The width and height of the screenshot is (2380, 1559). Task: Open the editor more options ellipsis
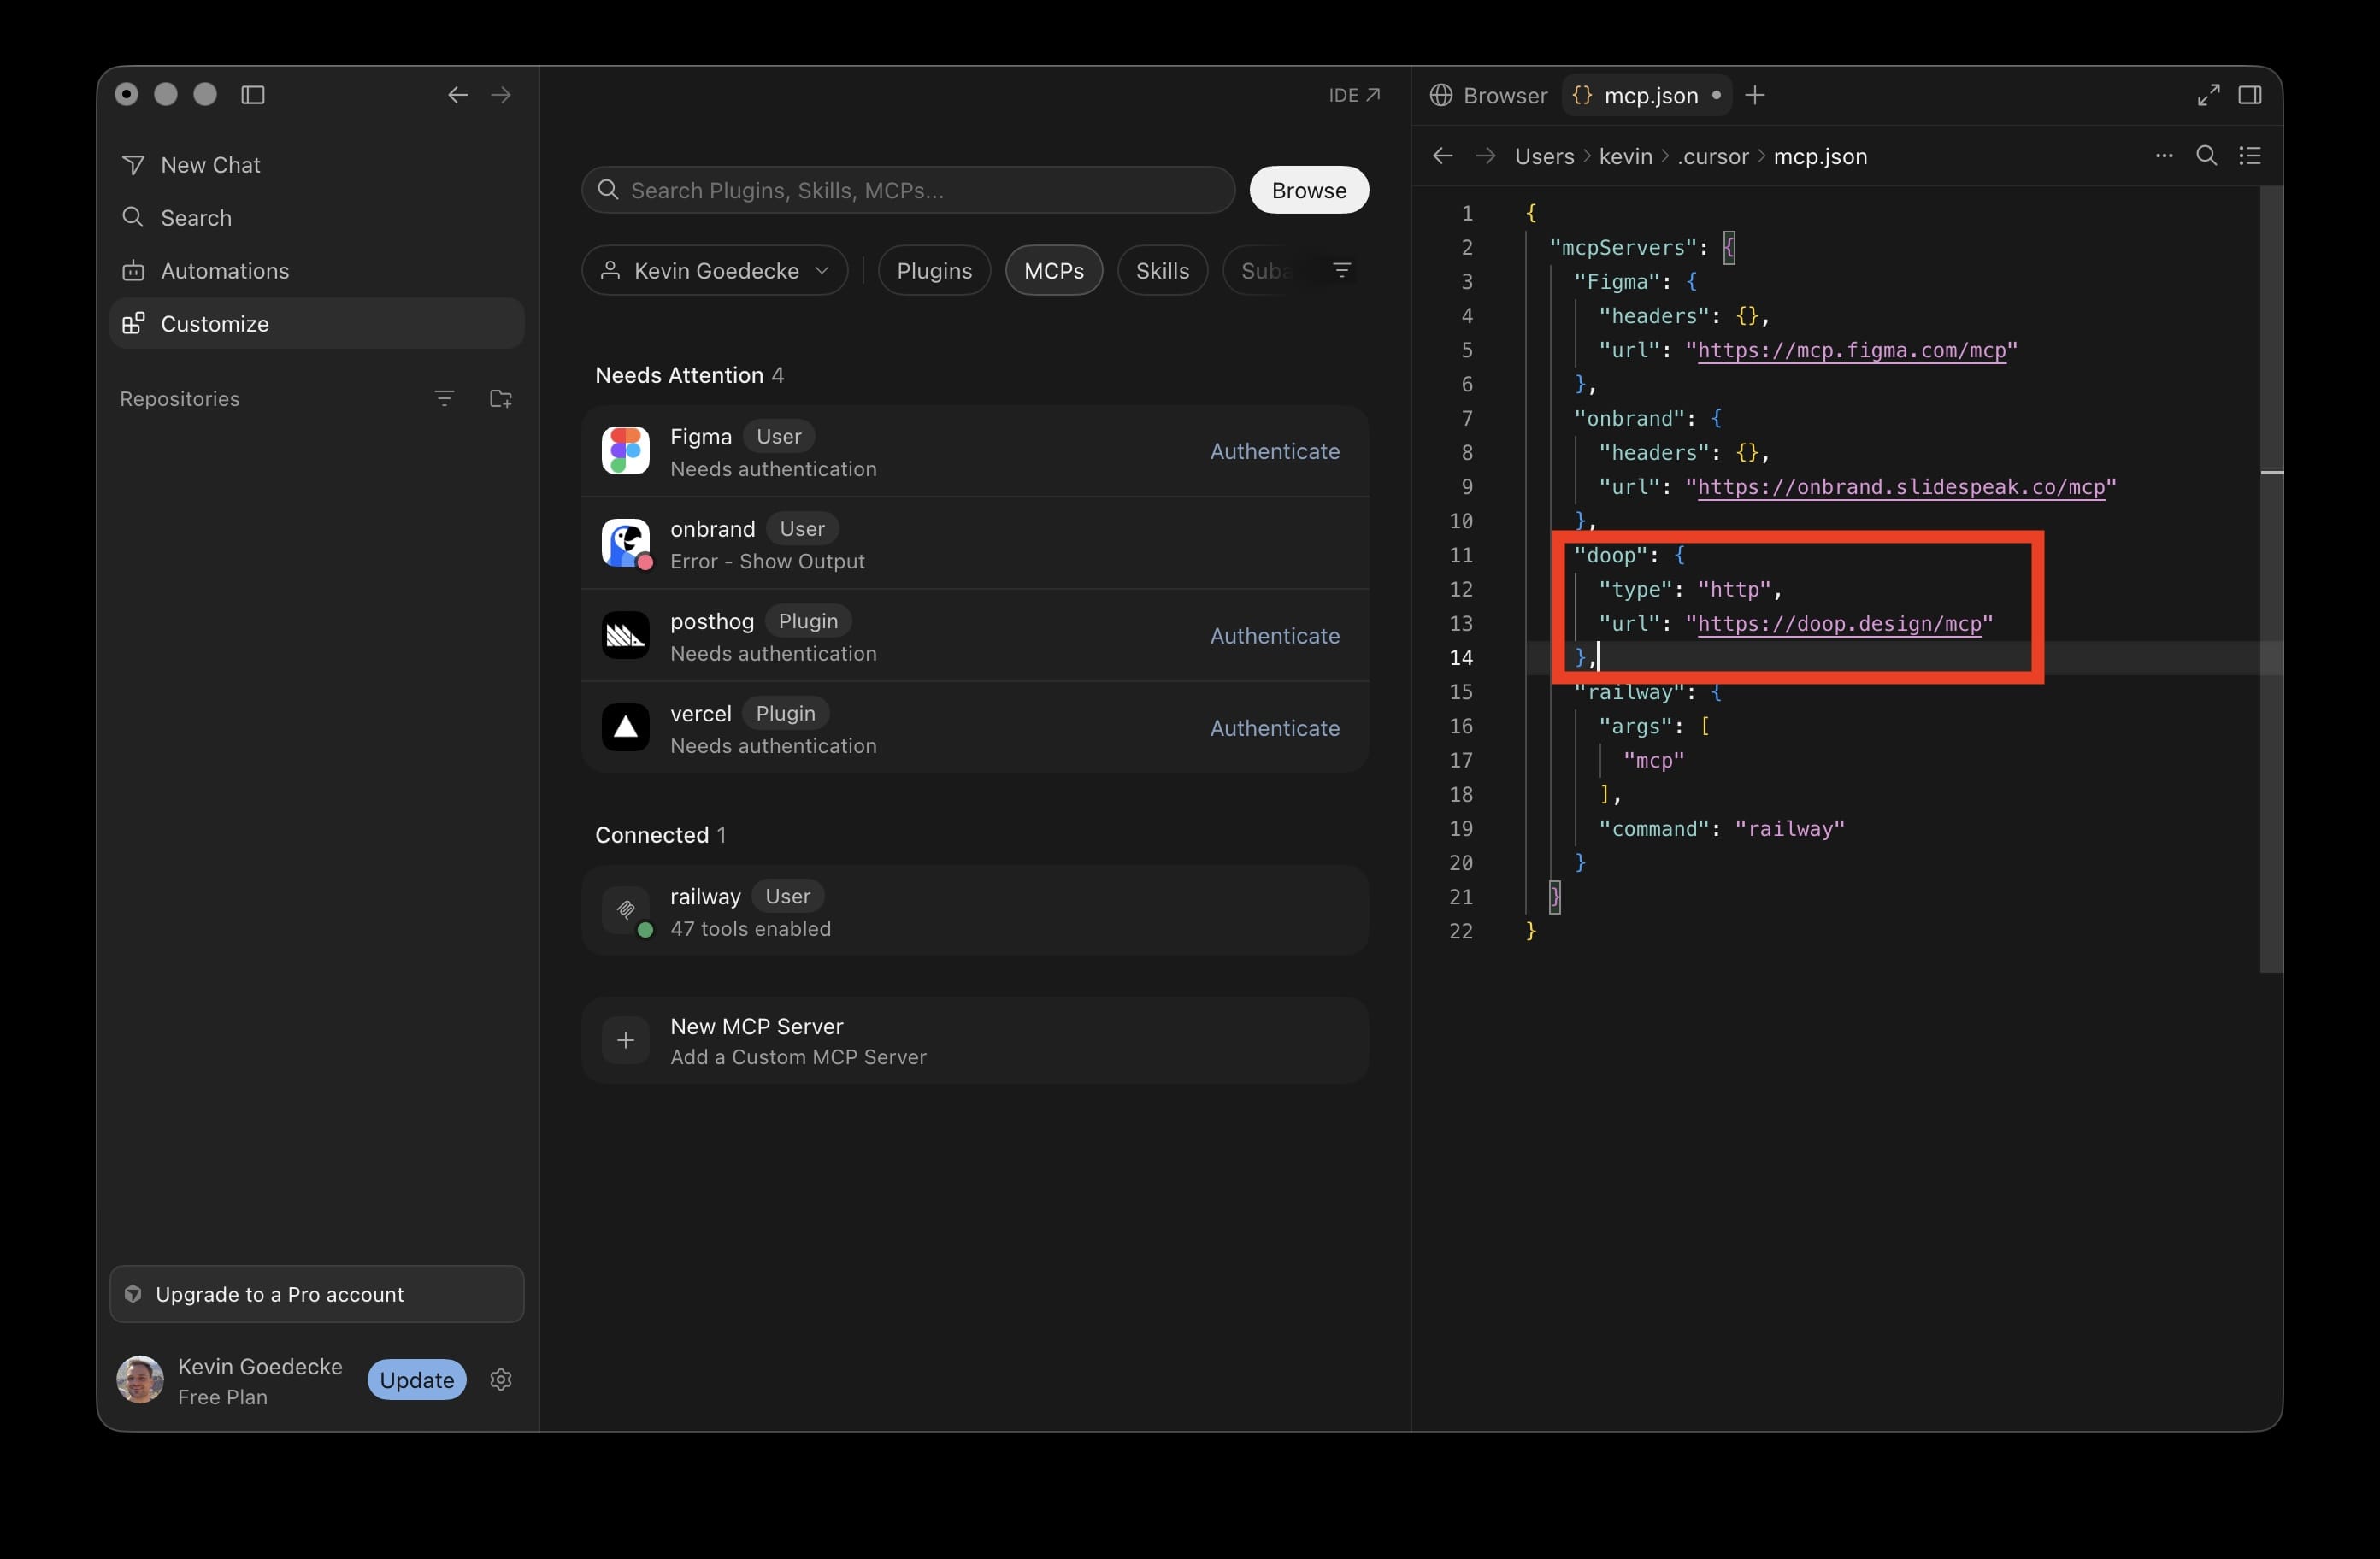coord(2164,156)
